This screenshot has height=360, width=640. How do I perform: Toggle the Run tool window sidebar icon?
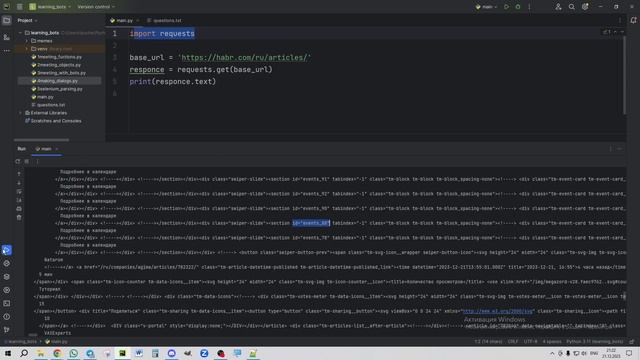coord(7,250)
